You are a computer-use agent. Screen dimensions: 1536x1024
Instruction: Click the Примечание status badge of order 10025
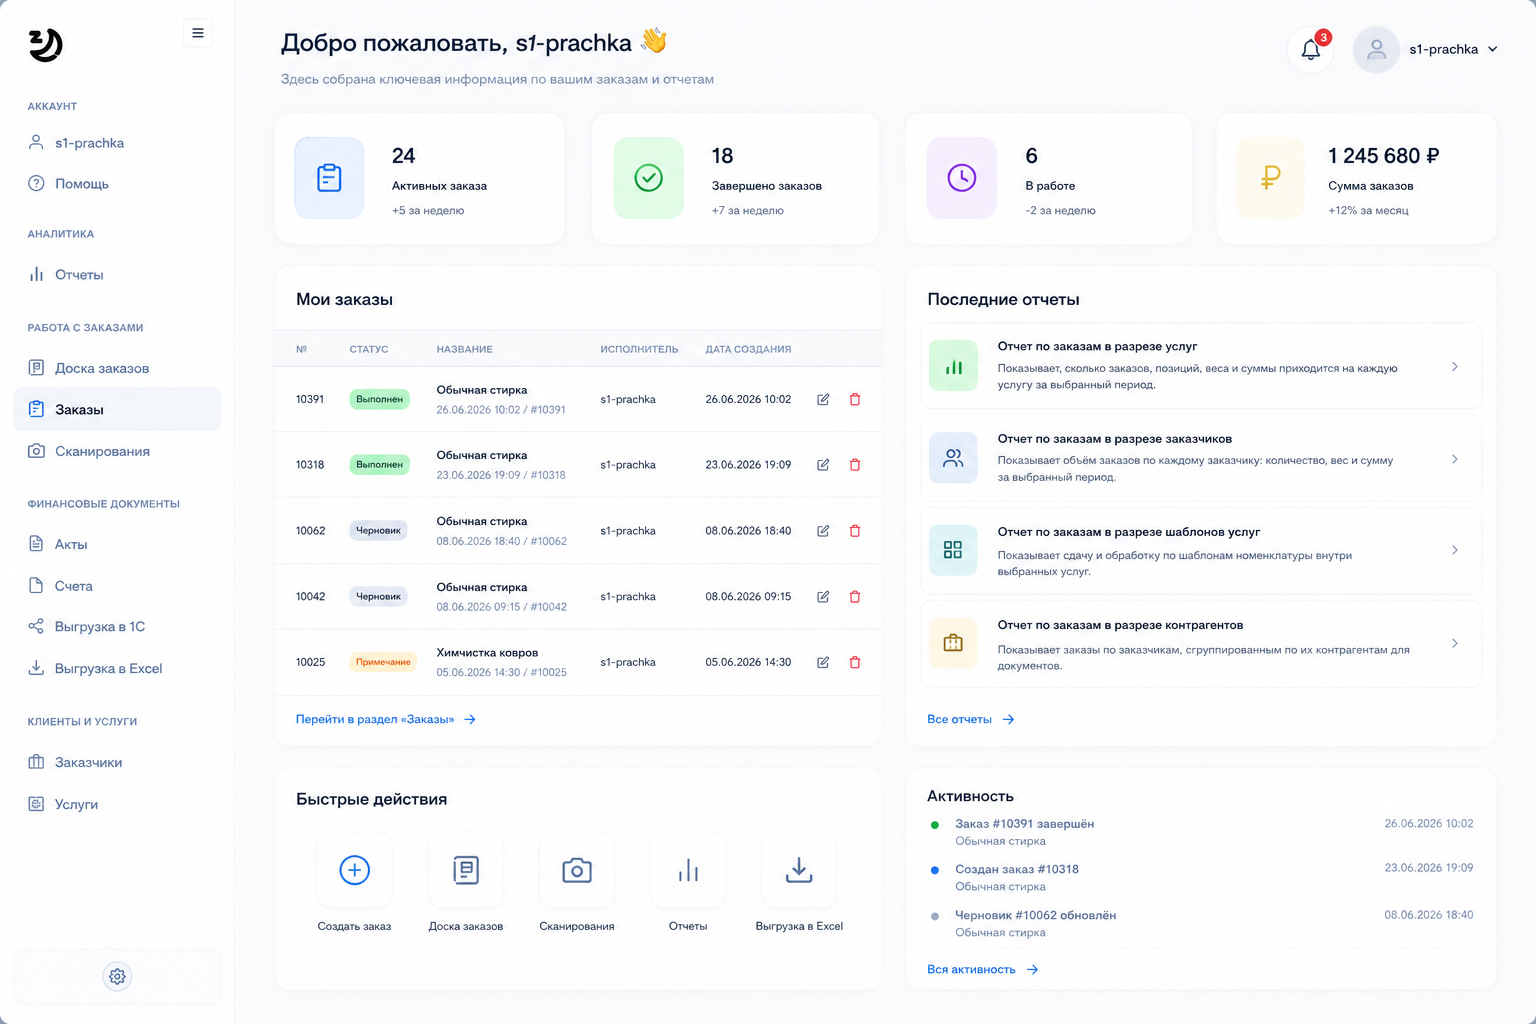383,662
